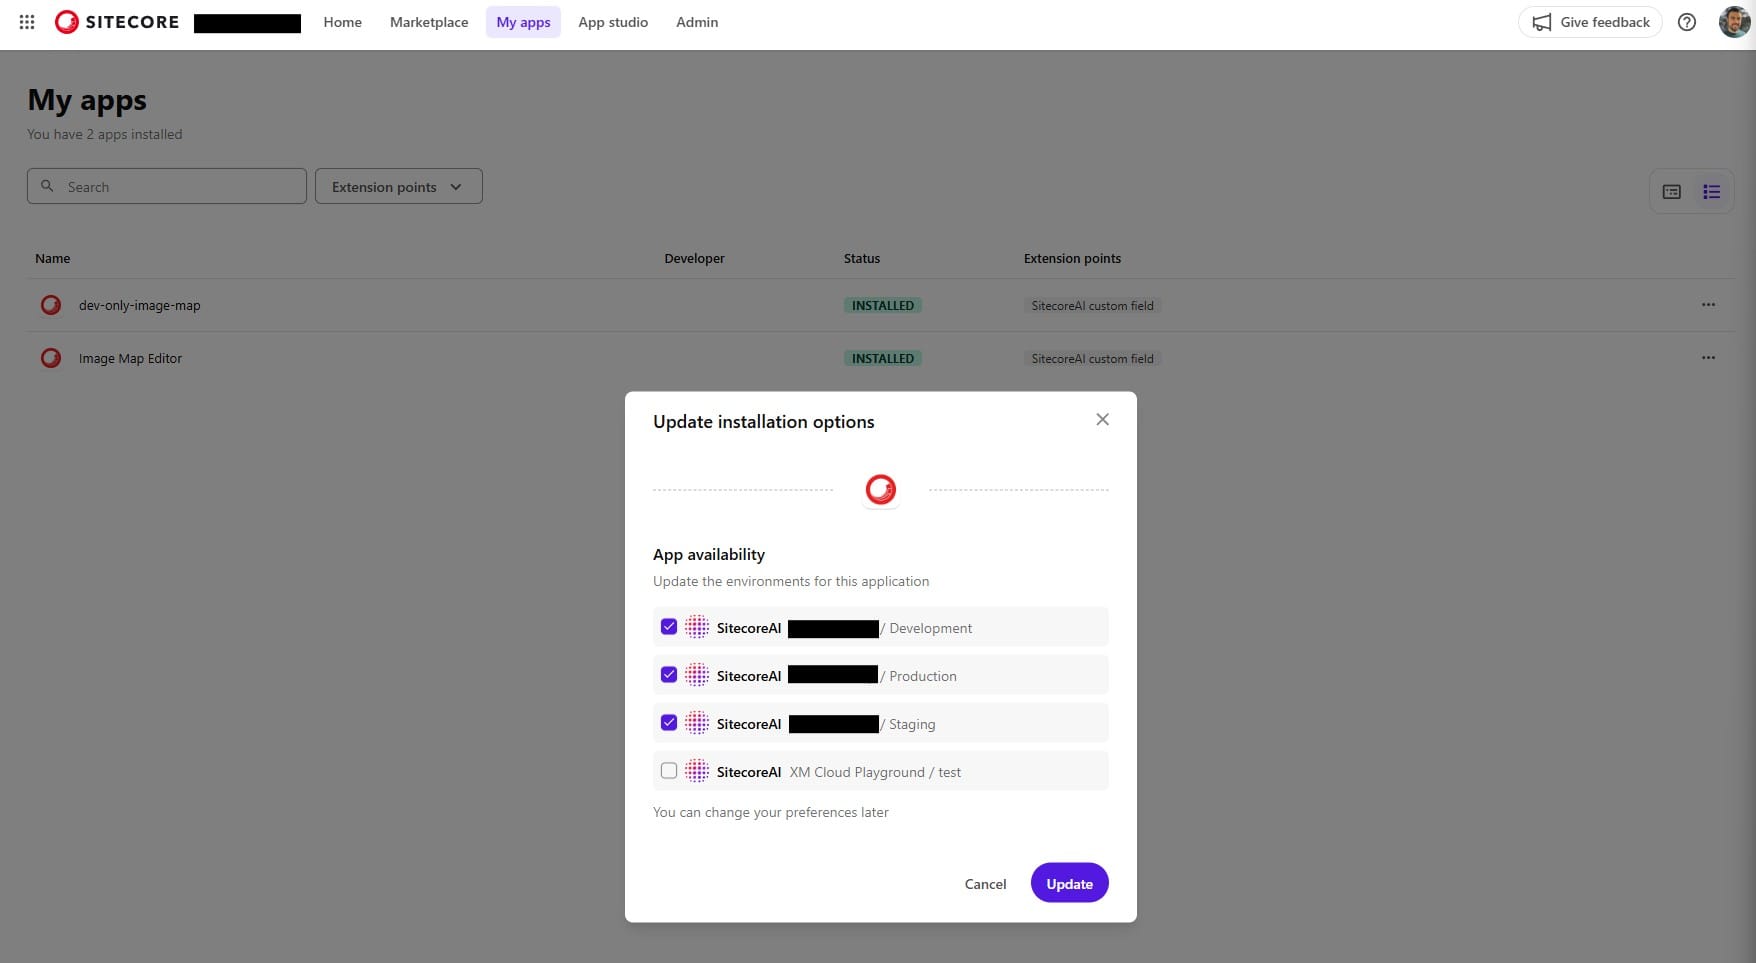This screenshot has width=1756, height=963.
Task: Select the My apps tab
Action: pyautogui.click(x=523, y=22)
